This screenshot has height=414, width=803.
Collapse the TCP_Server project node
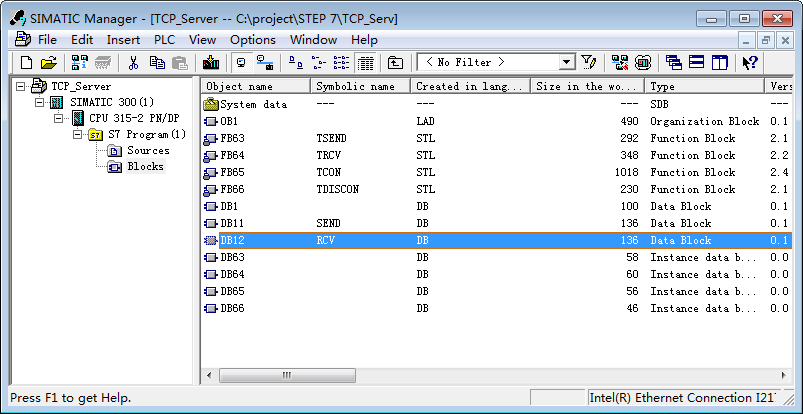tap(20, 86)
